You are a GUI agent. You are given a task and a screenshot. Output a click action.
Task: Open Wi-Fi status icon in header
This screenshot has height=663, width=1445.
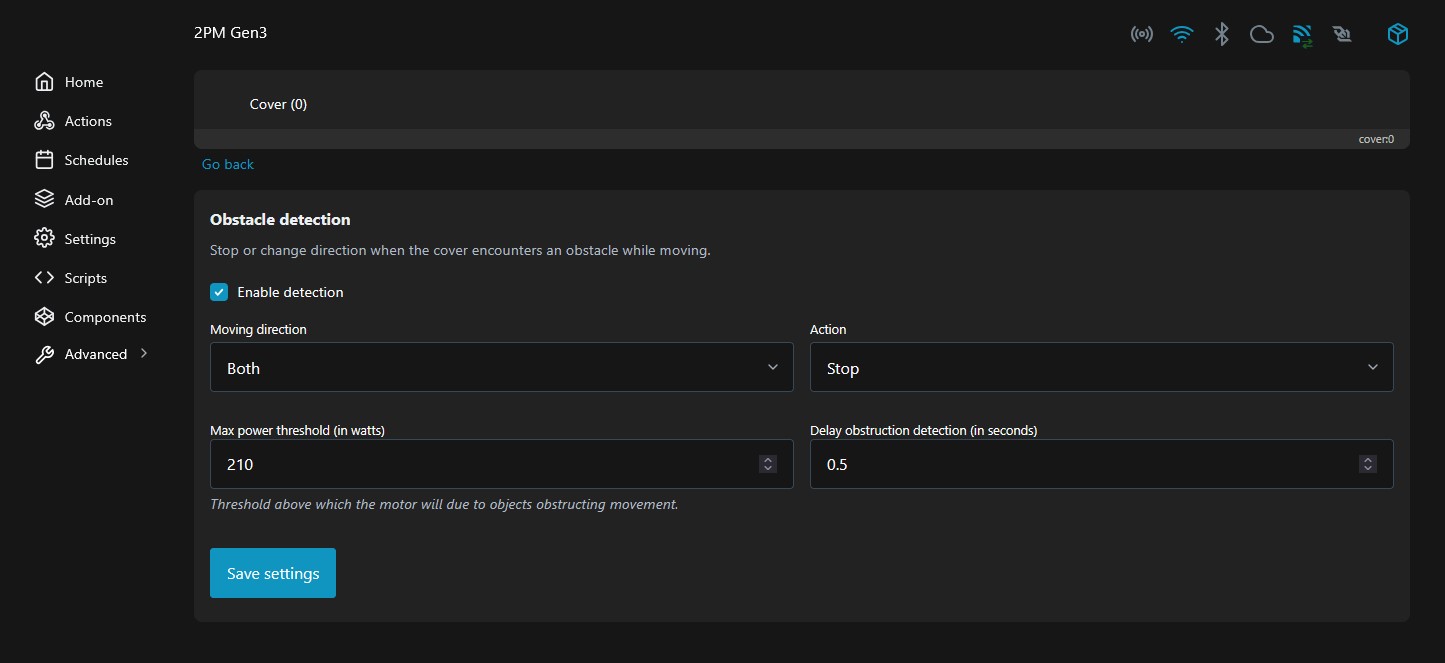point(1182,35)
